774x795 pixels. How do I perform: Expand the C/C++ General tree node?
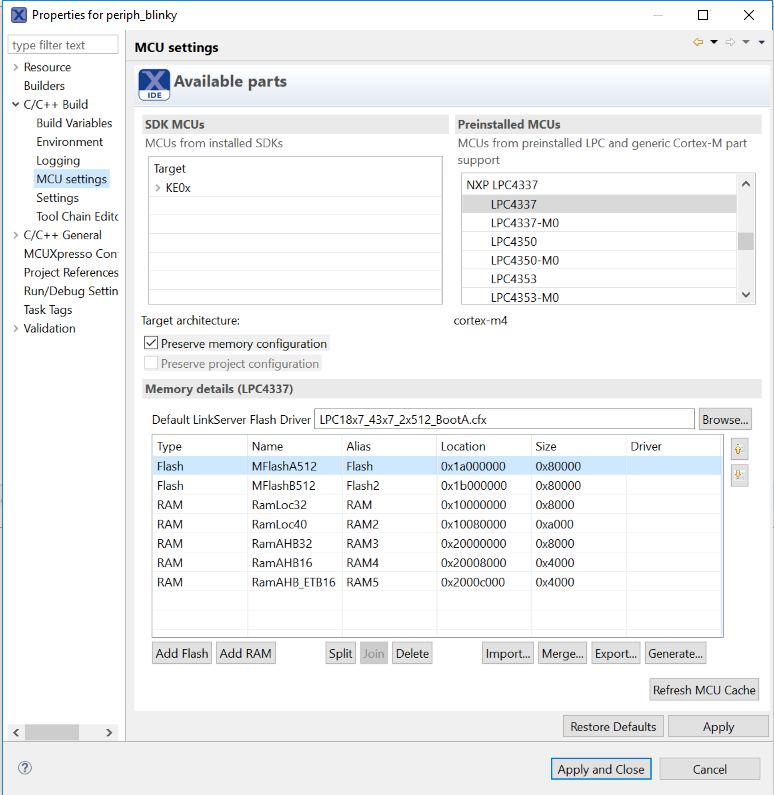pyautogui.click(x=15, y=235)
